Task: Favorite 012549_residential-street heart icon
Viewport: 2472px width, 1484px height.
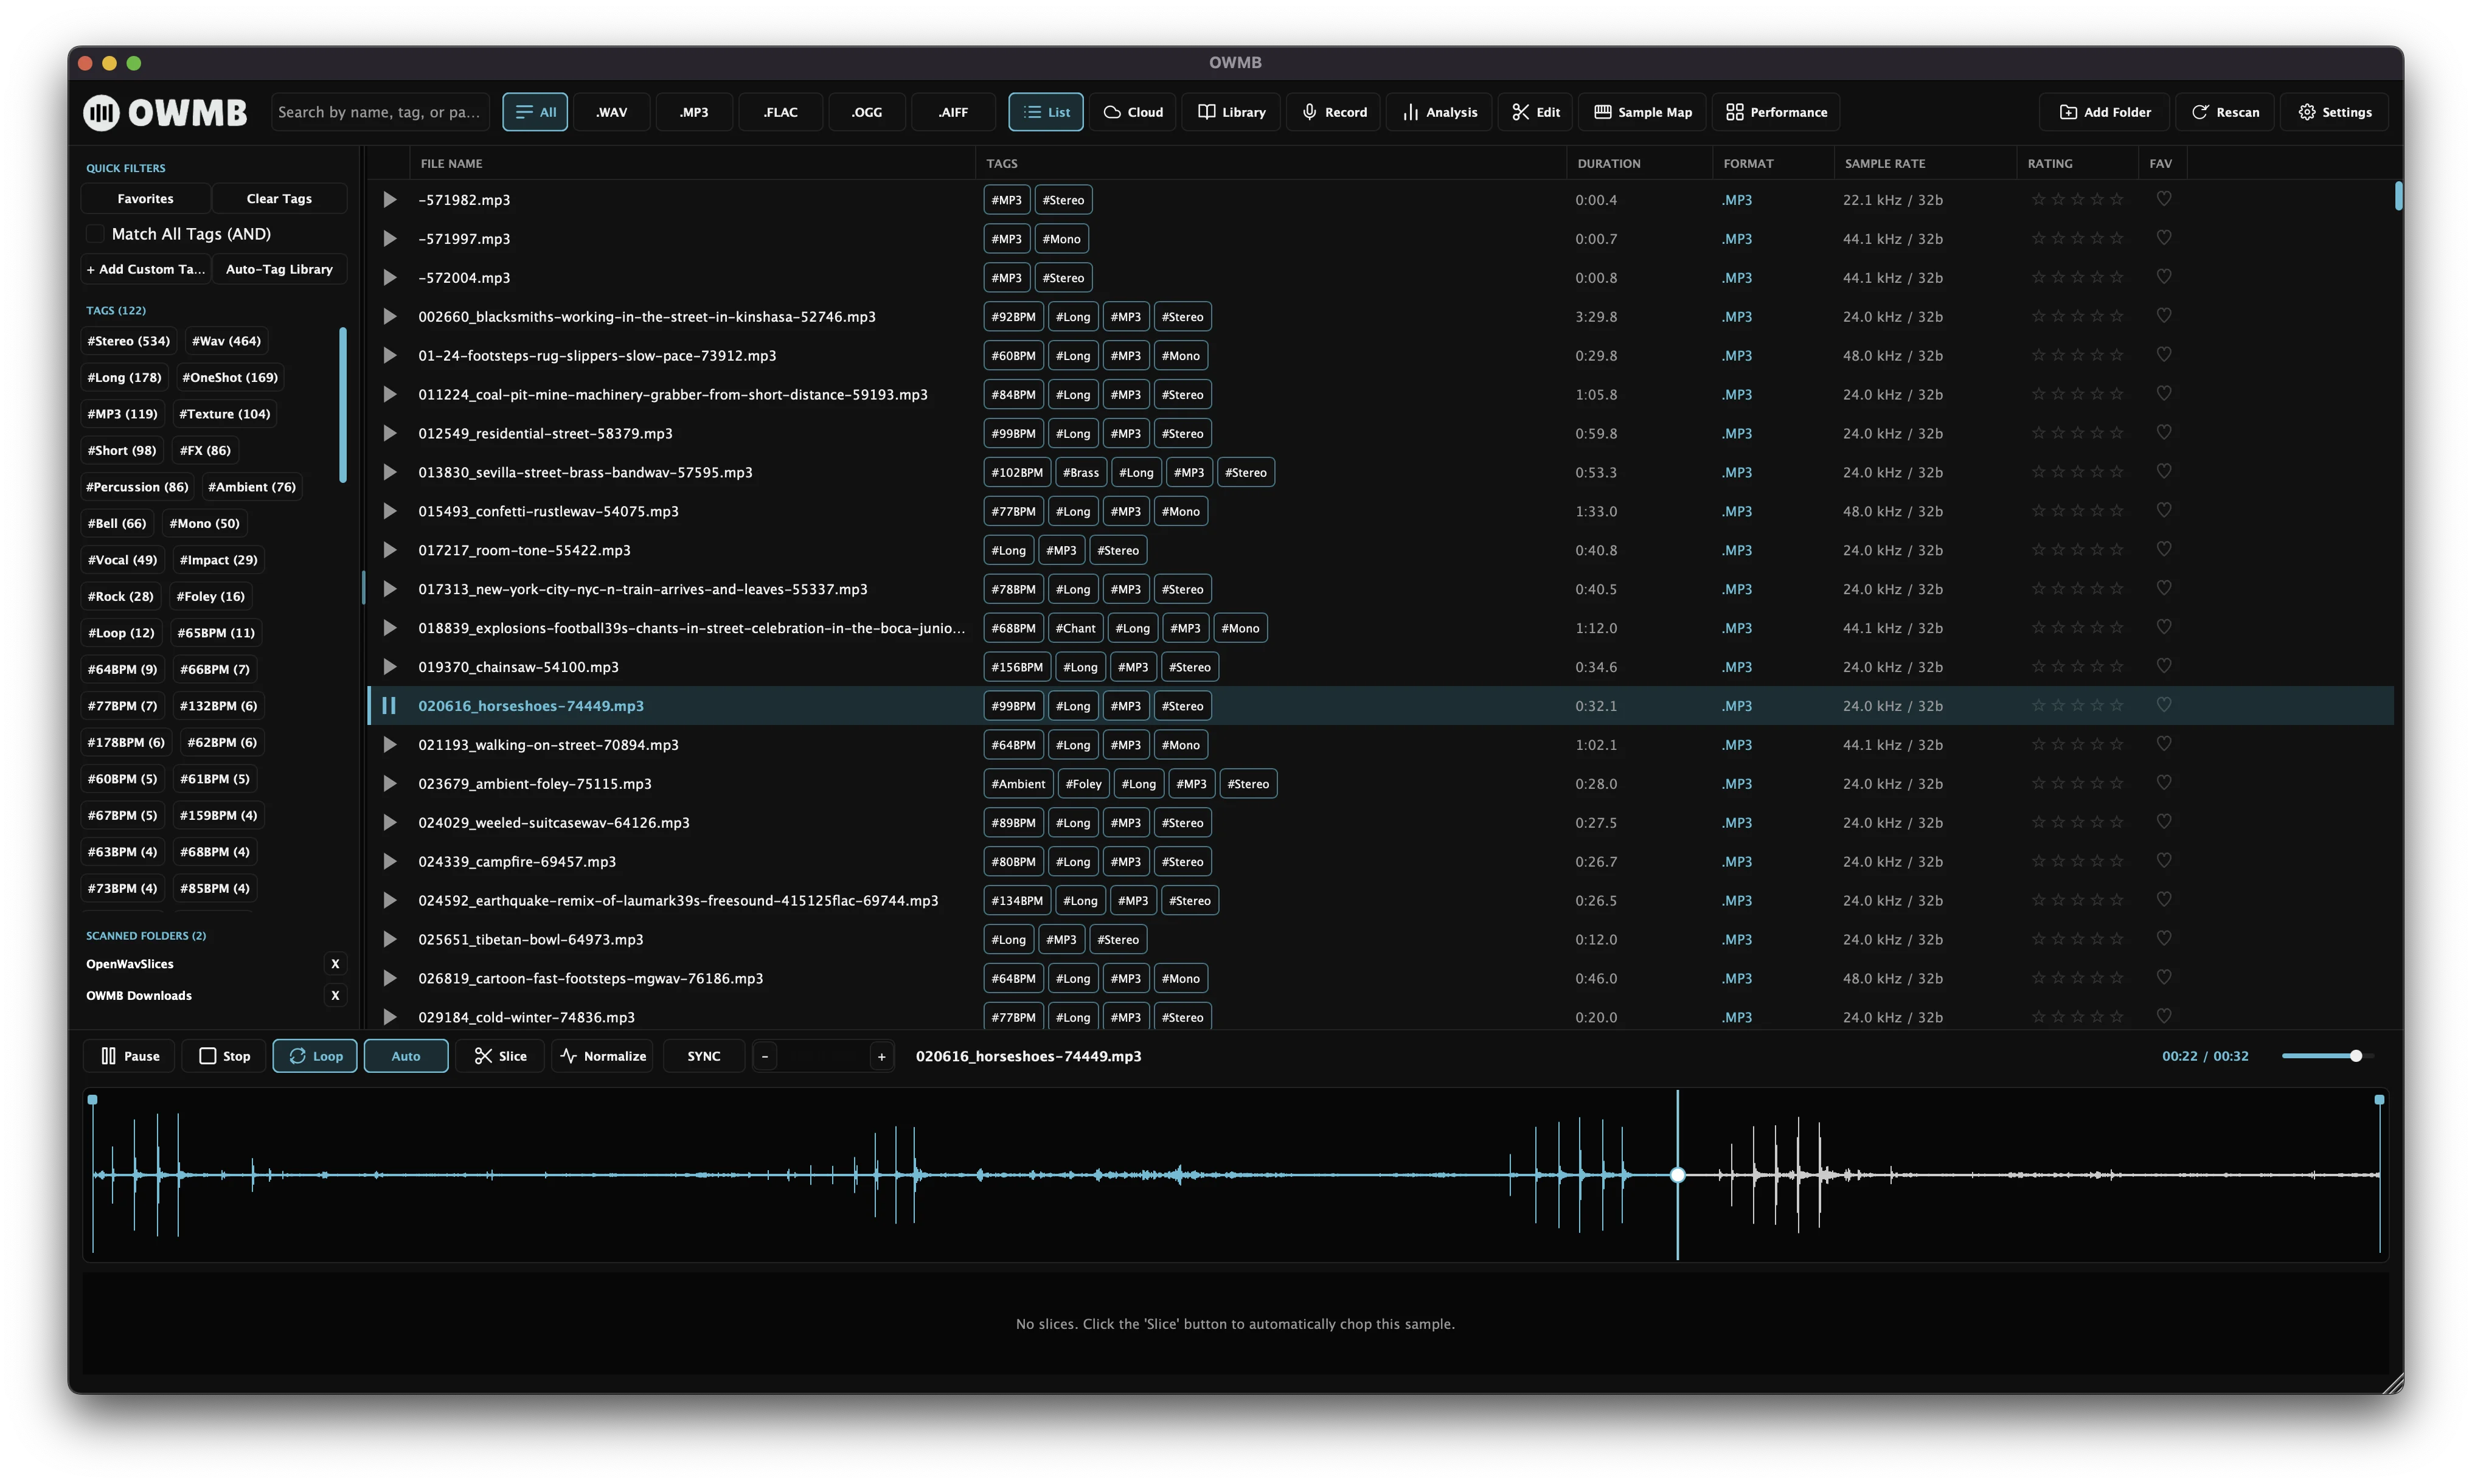Action: click(x=2163, y=433)
